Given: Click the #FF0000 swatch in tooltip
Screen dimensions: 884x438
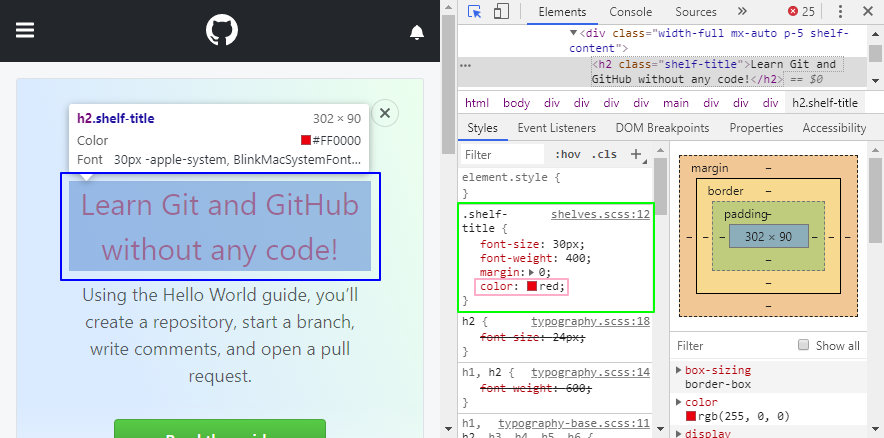Looking at the screenshot, I should 306,140.
